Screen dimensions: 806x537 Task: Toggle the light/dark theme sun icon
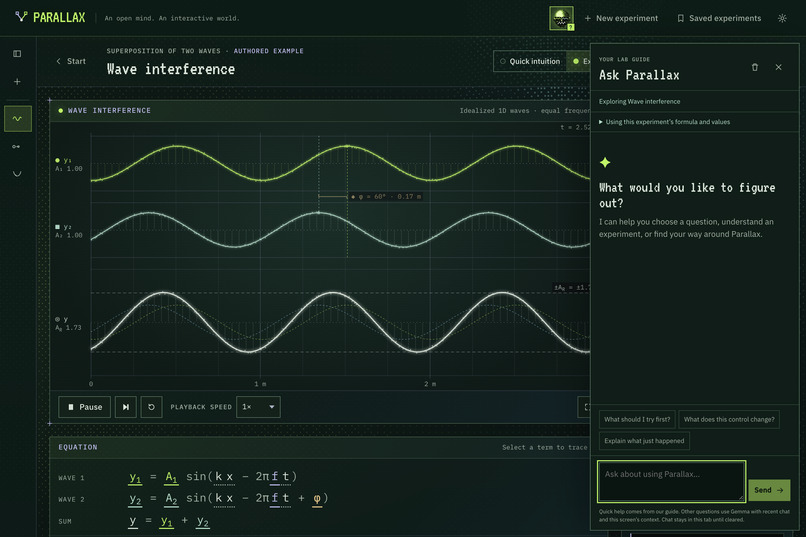782,18
